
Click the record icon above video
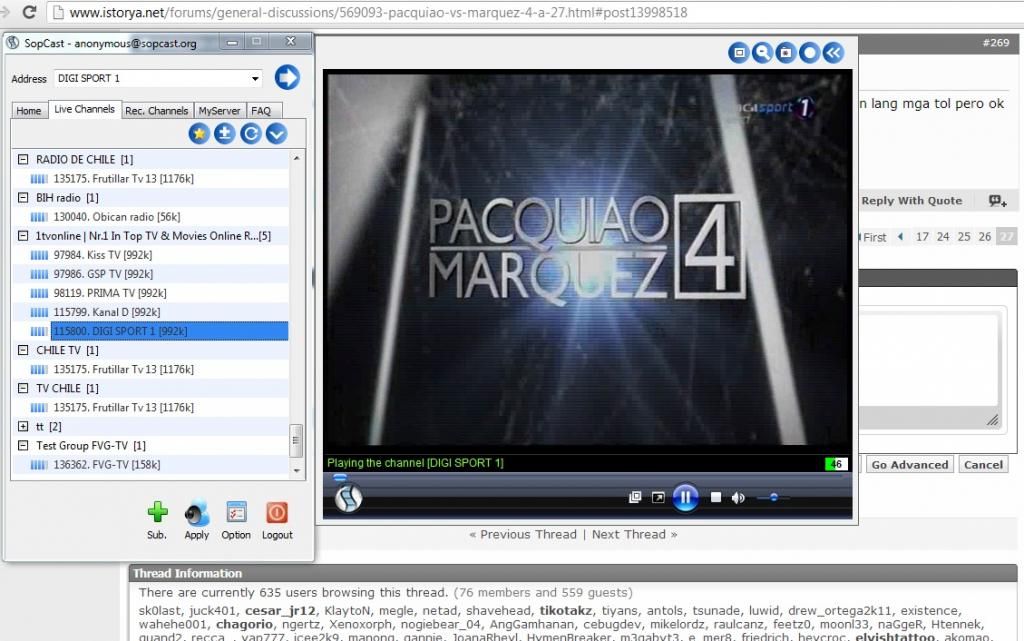[x=809, y=53]
